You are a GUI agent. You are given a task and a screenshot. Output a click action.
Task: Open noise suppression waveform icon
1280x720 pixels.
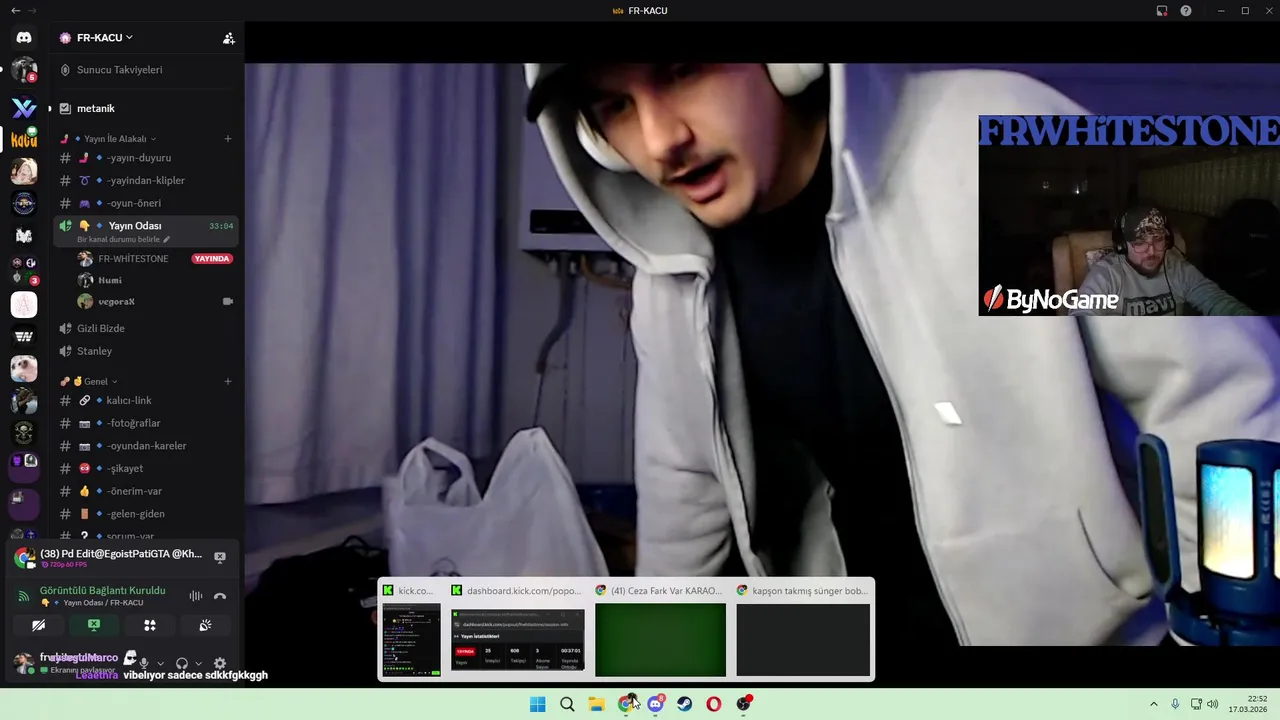(x=196, y=596)
